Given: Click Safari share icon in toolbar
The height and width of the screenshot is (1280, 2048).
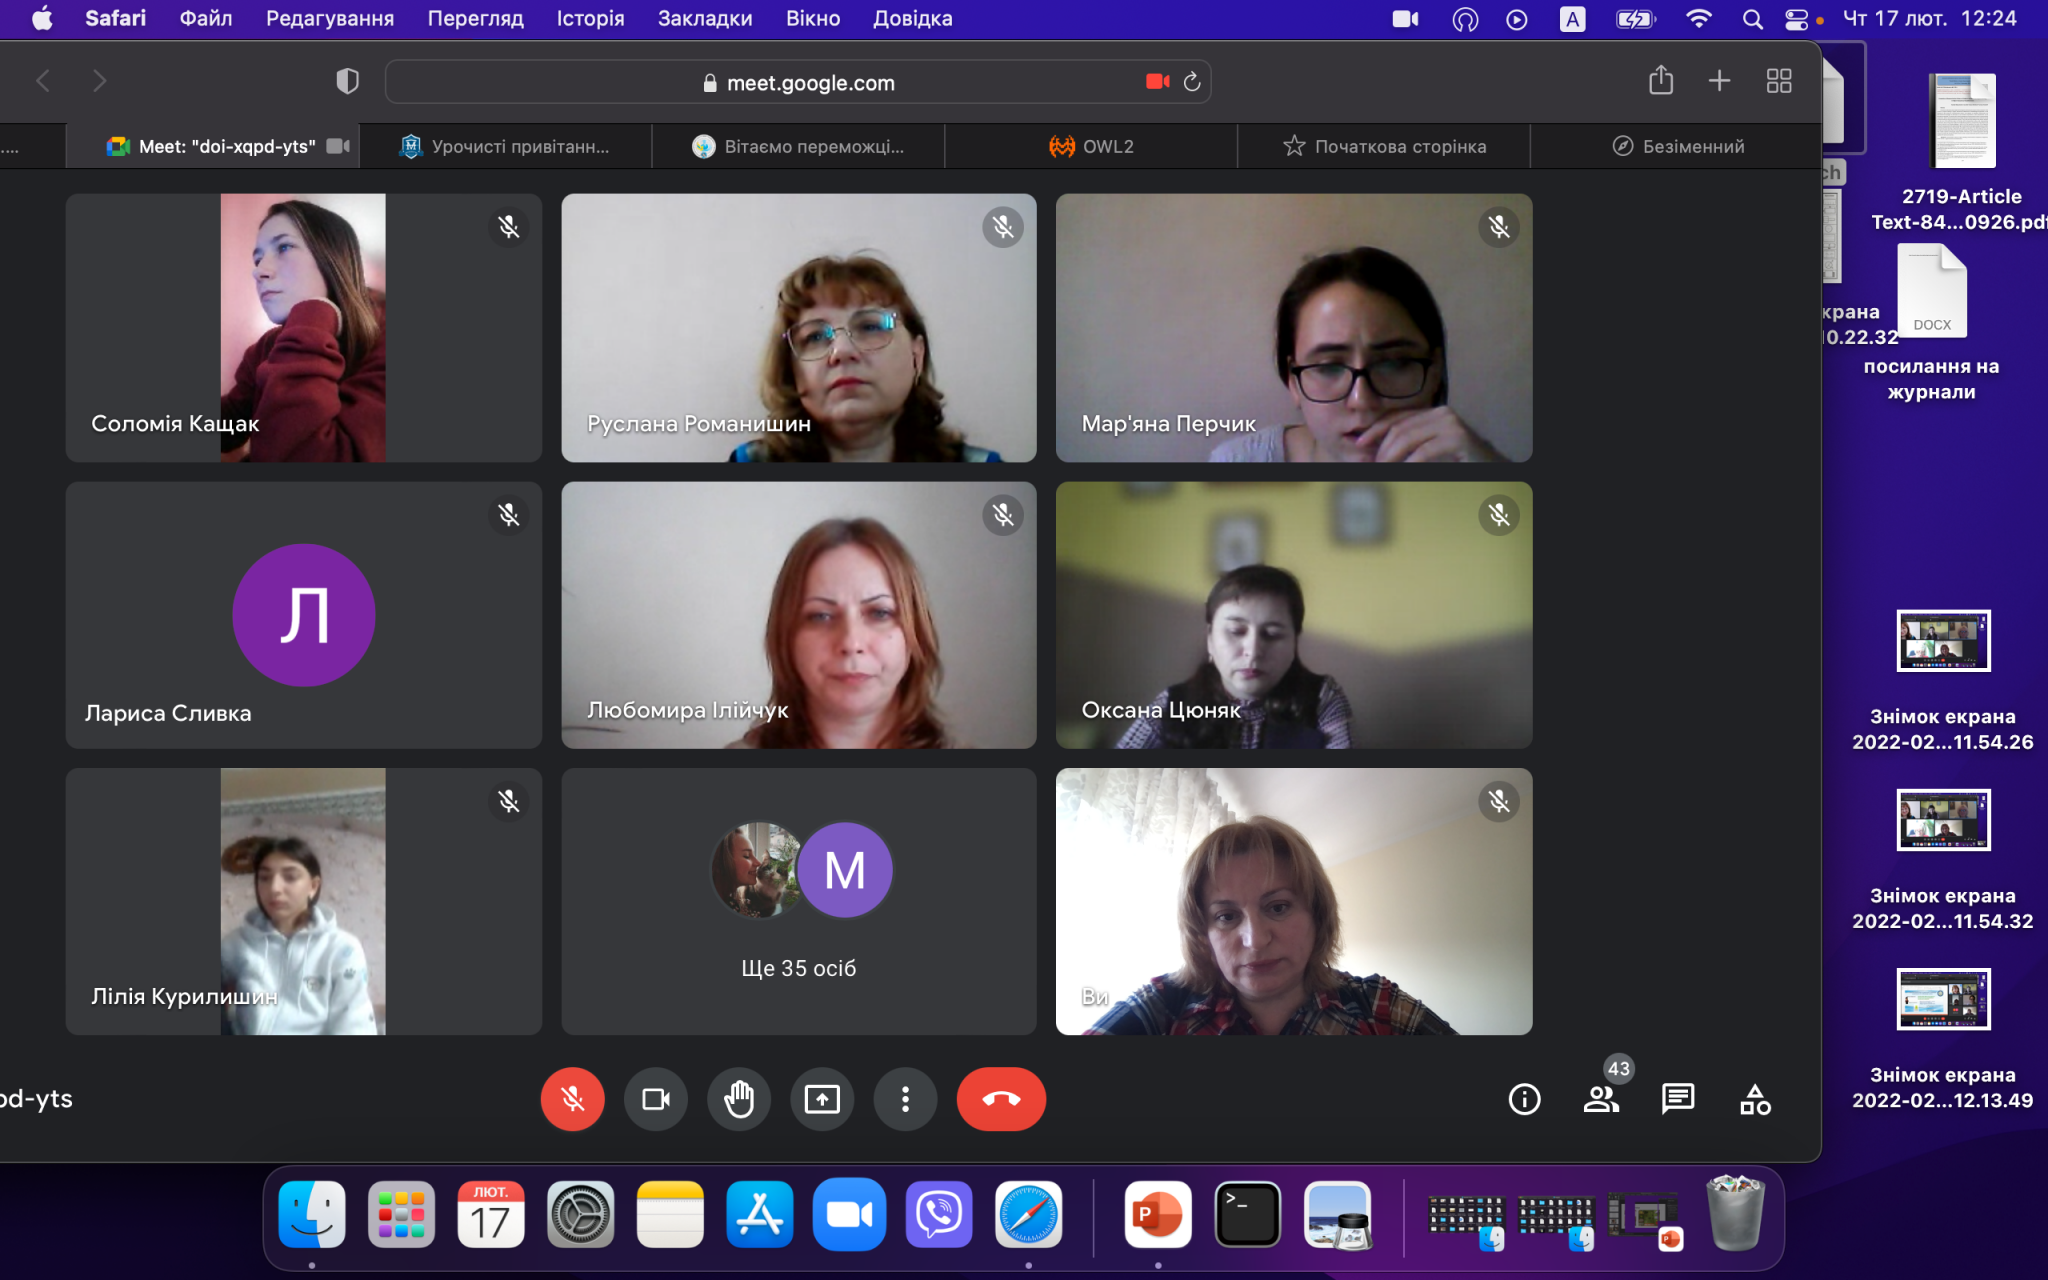Looking at the screenshot, I should 1661,81.
